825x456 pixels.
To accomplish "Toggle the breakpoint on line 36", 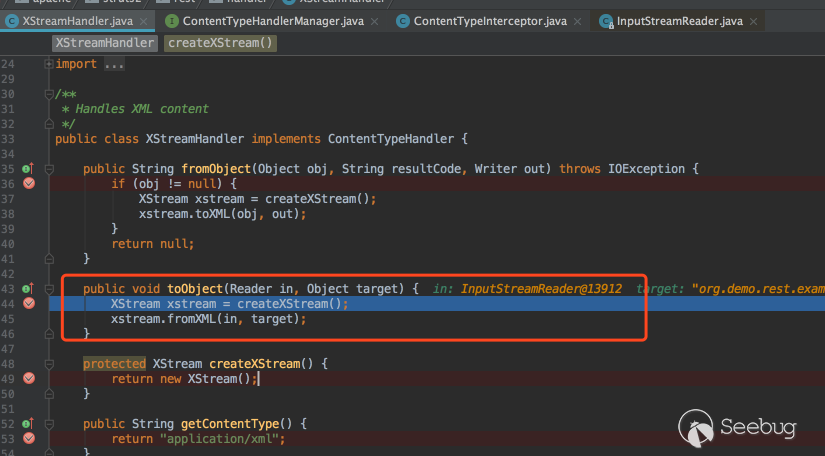I will point(29,184).
